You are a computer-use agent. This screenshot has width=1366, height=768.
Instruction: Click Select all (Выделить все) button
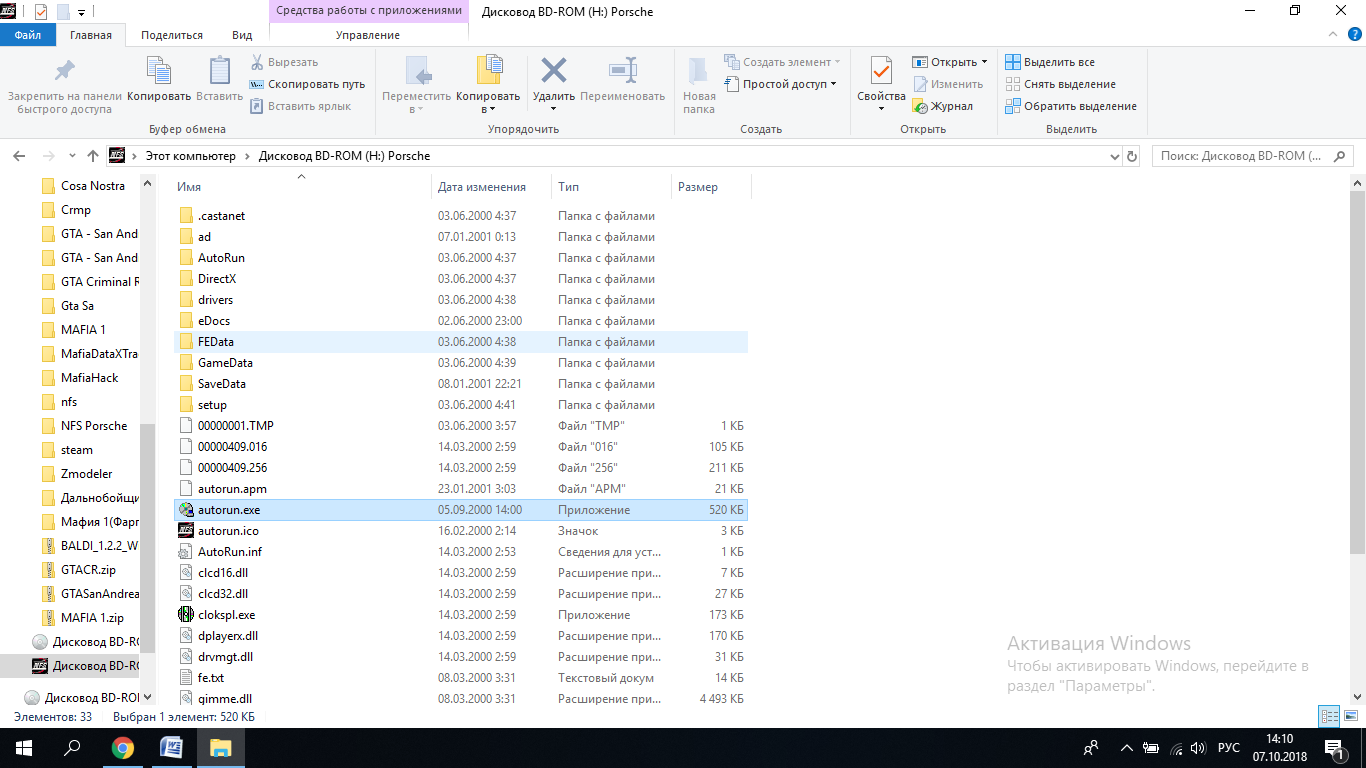pyautogui.click(x=1050, y=62)
